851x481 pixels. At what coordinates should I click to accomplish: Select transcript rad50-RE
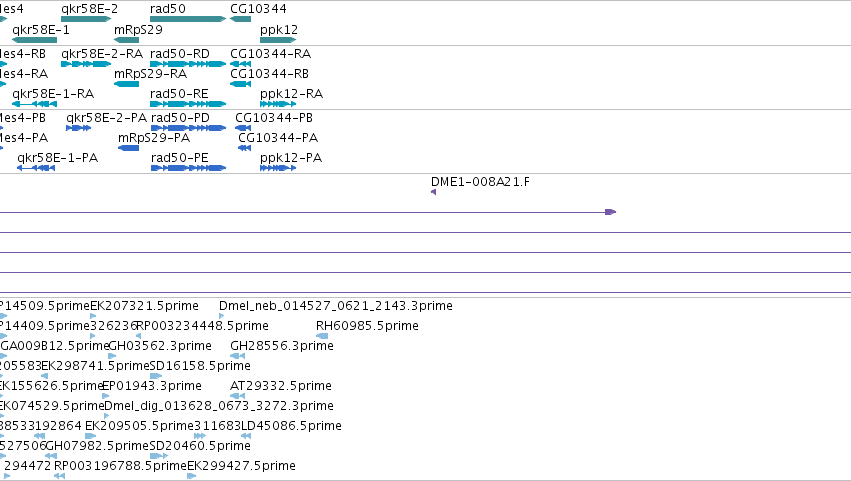tap(188, 104)
